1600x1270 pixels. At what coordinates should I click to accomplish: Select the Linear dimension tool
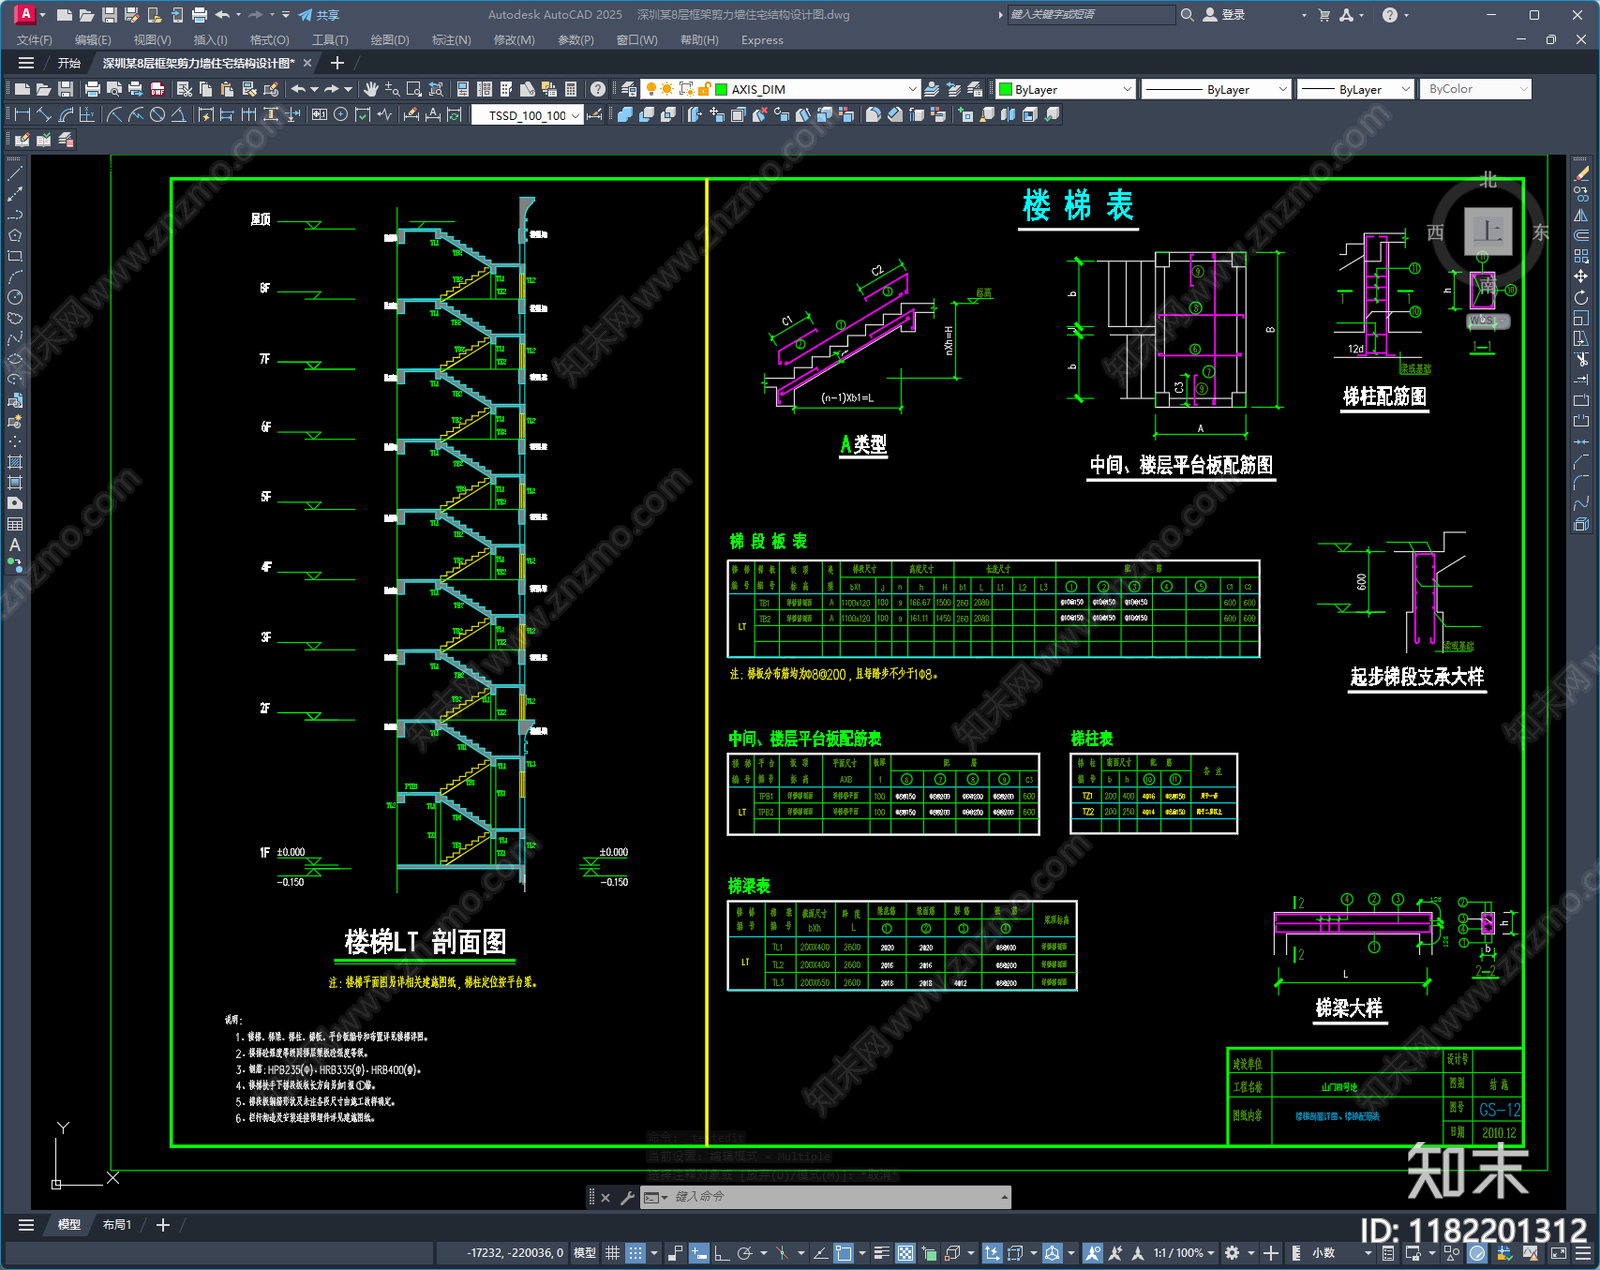[x=22, y=115]
